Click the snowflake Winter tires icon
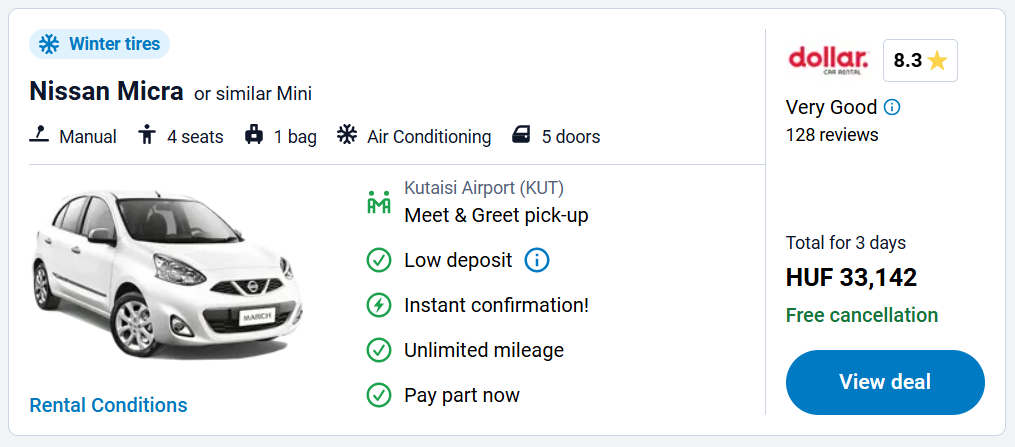 49,44
